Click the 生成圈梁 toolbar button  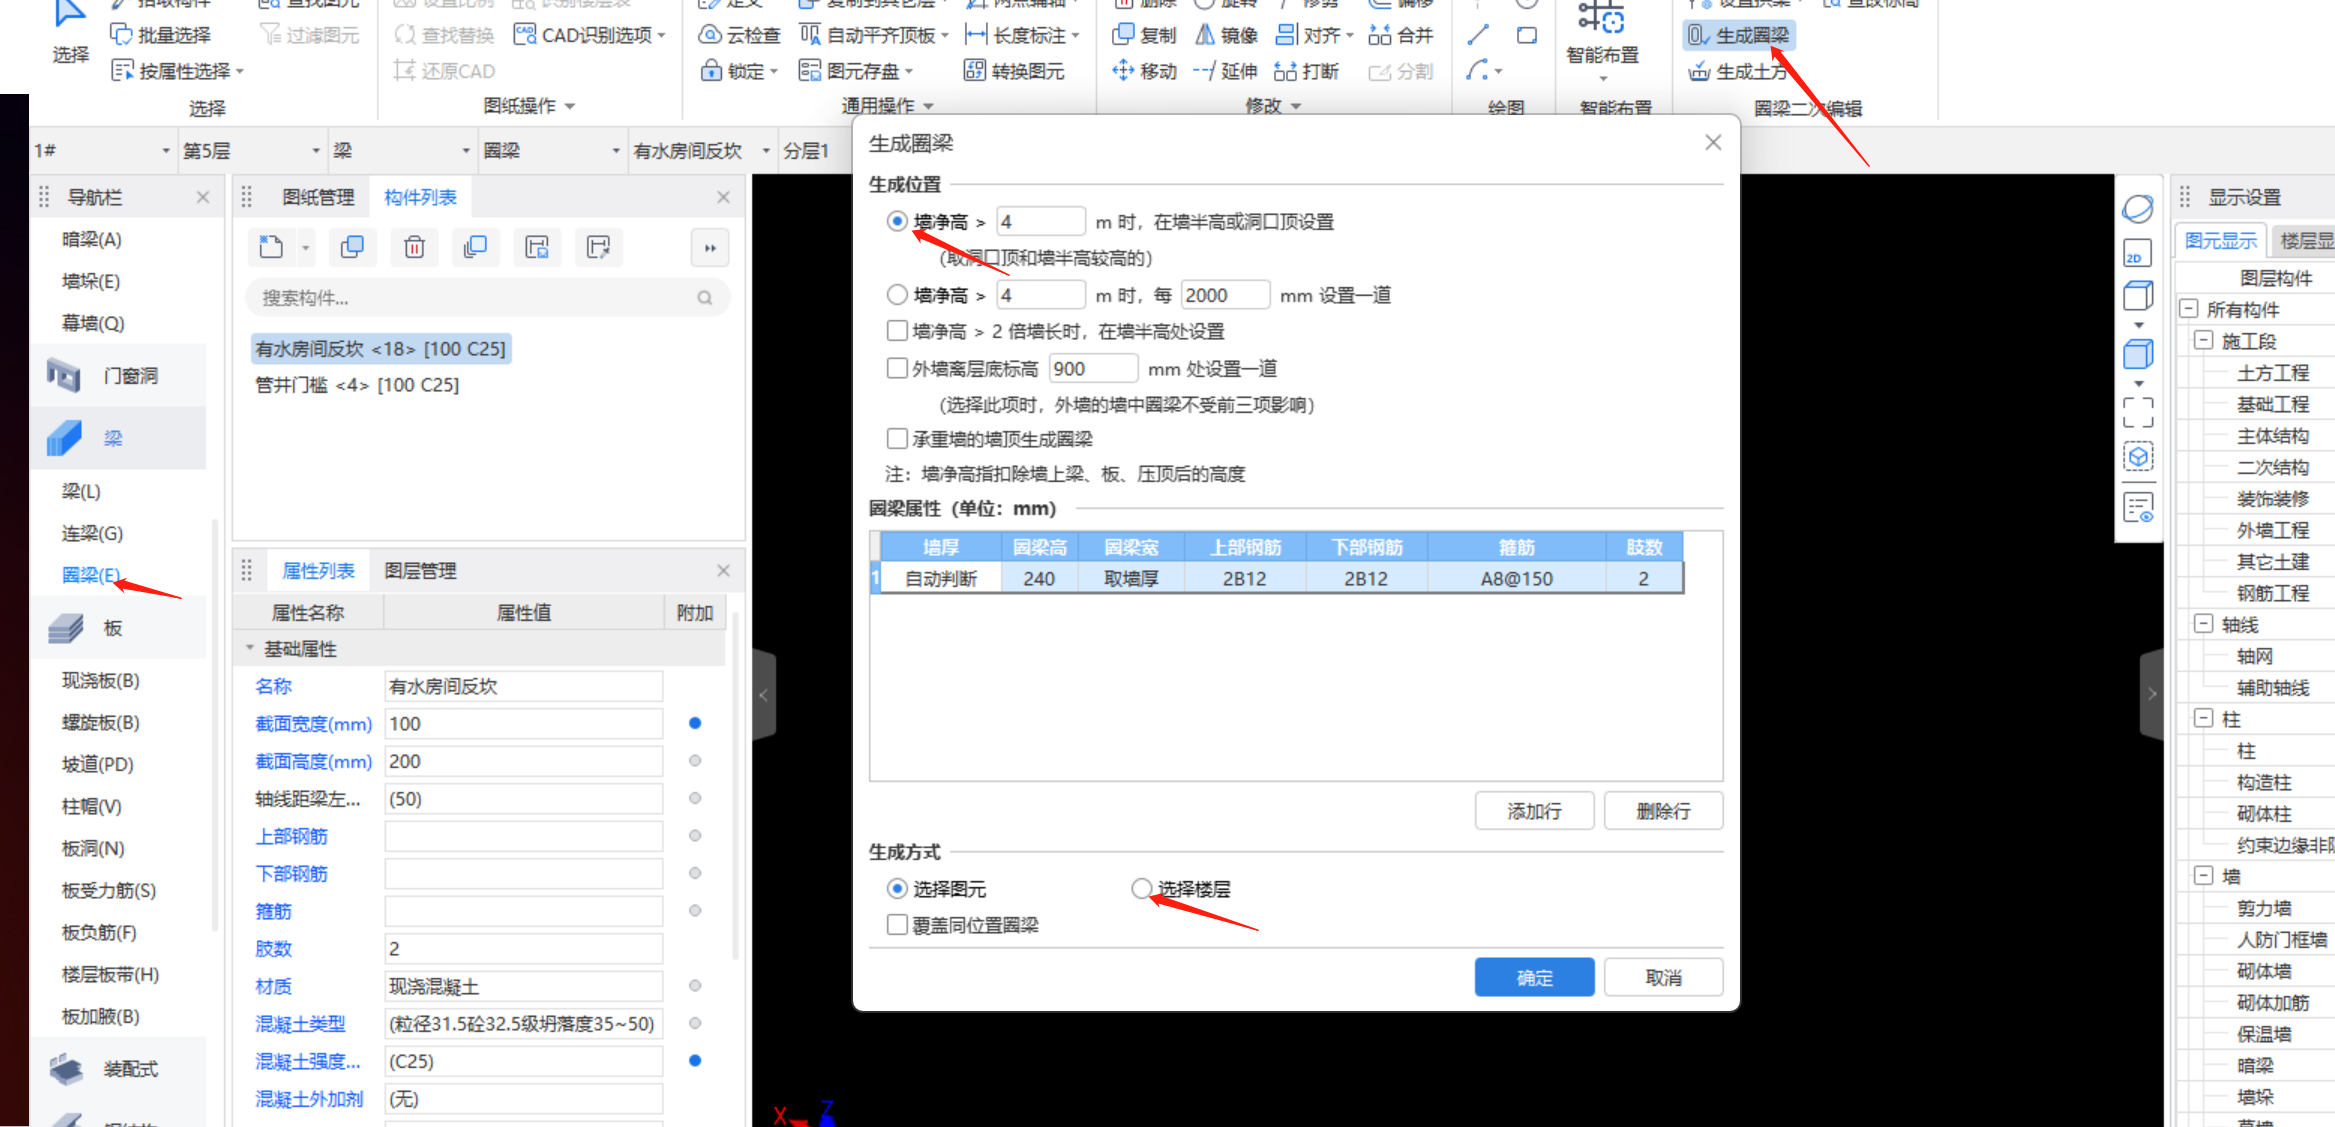tap(1739, 36)
